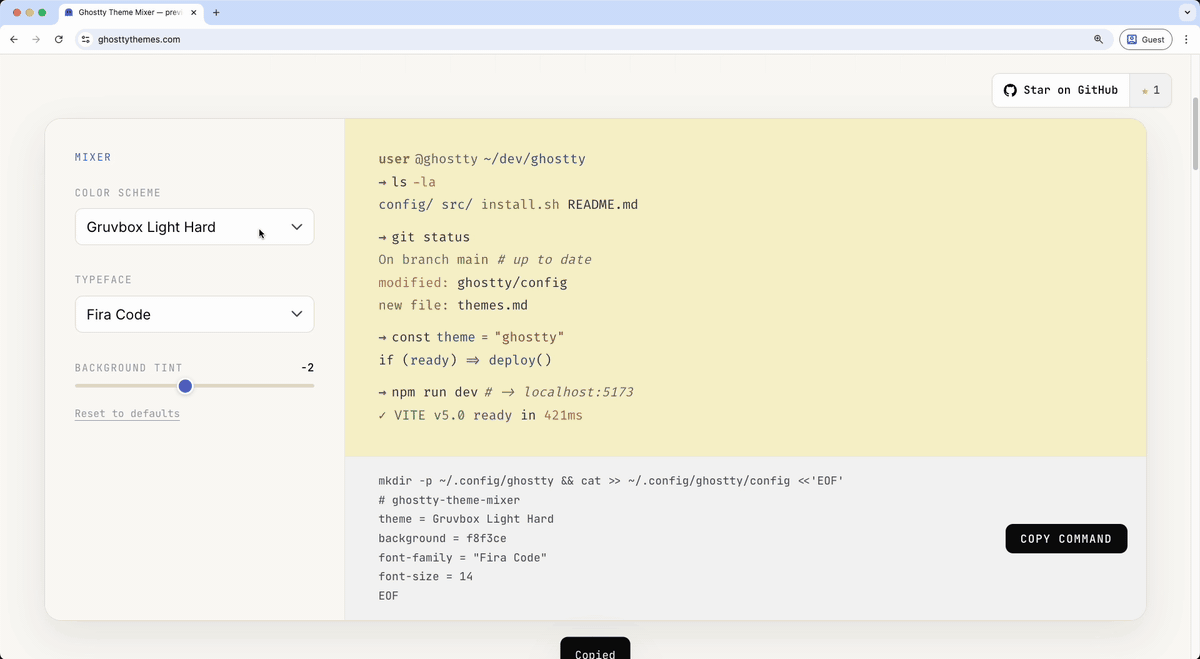The width and height of the screenshot is (1200, 659).
Task: Reload the page with the refresh icon
Action: point(59,39)
